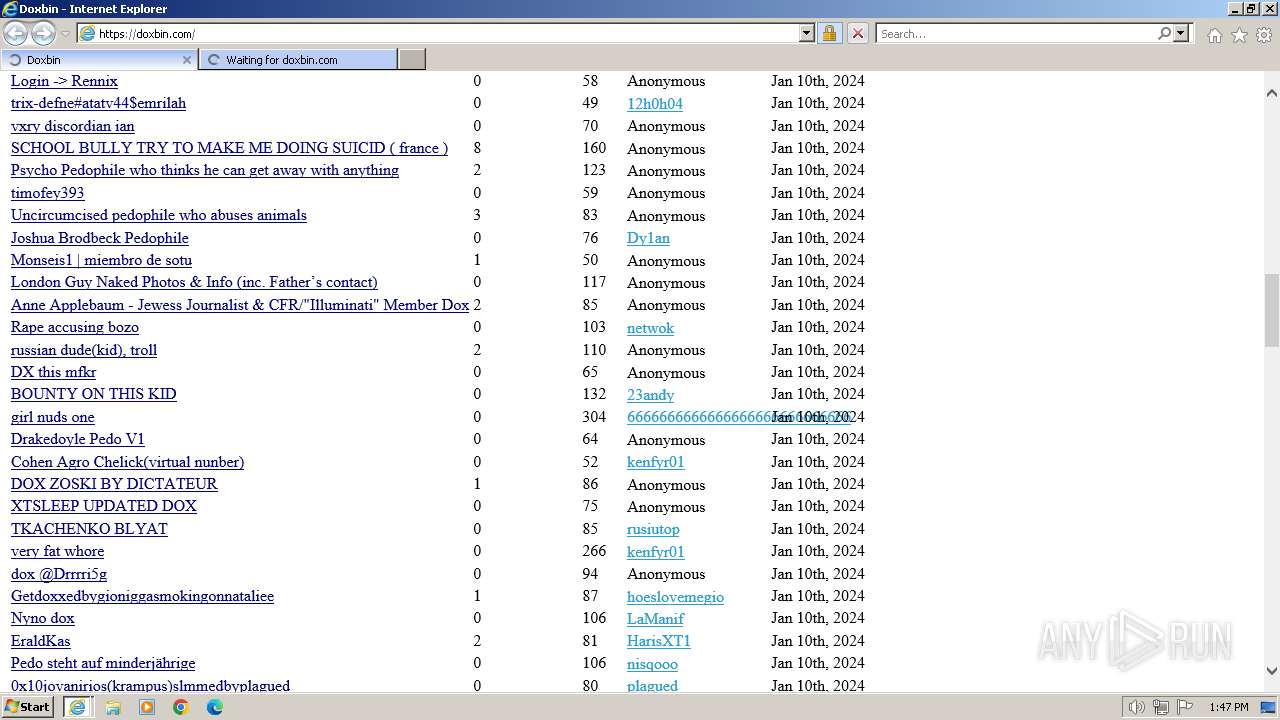Open user profile 23andy
Screen dimensions: 1280x720
650,395
